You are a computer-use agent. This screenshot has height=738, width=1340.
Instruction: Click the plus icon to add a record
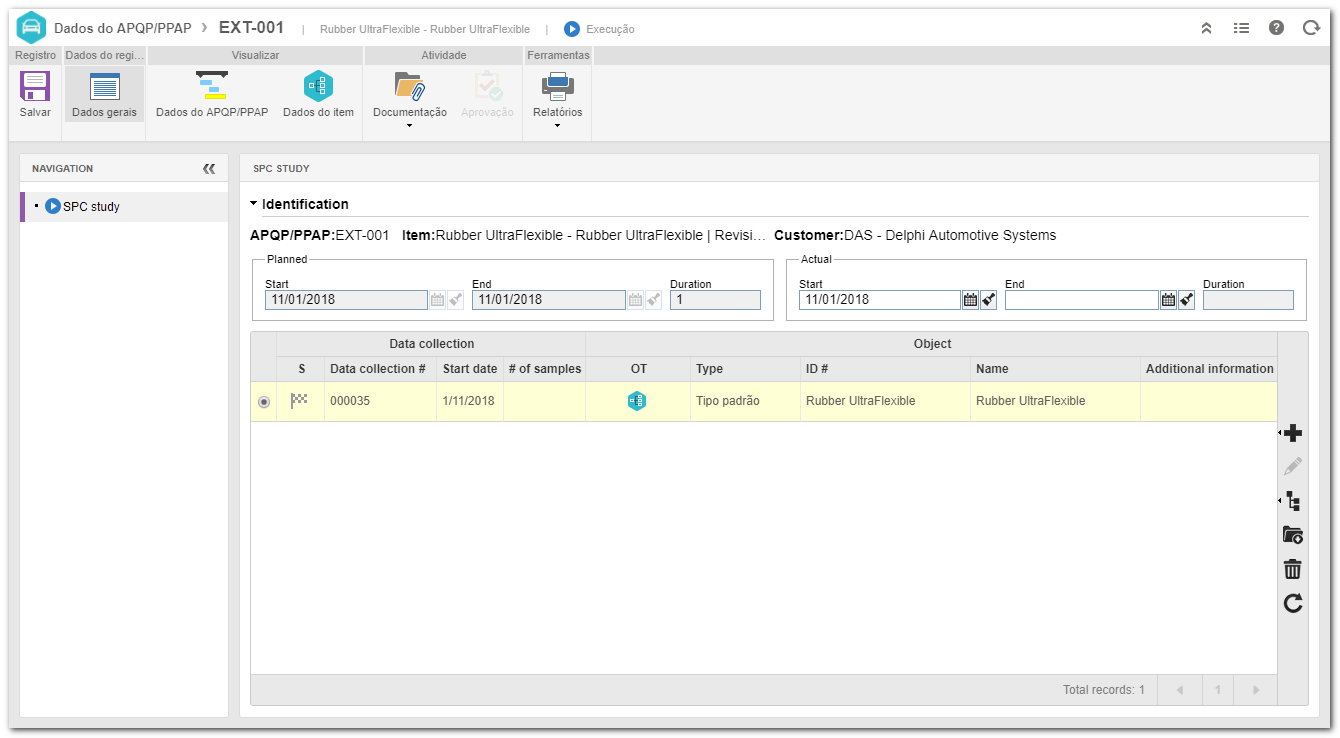coord(1293,433)
